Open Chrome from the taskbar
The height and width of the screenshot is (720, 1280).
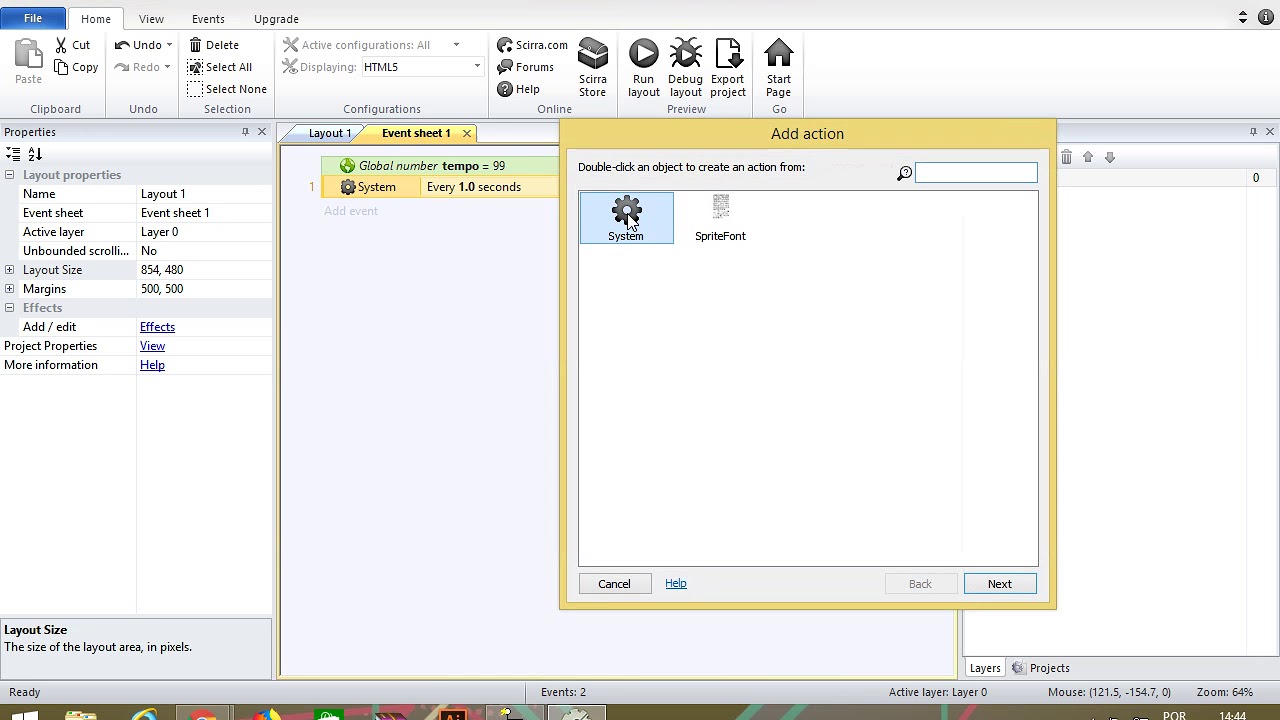(x=205, y=714)
